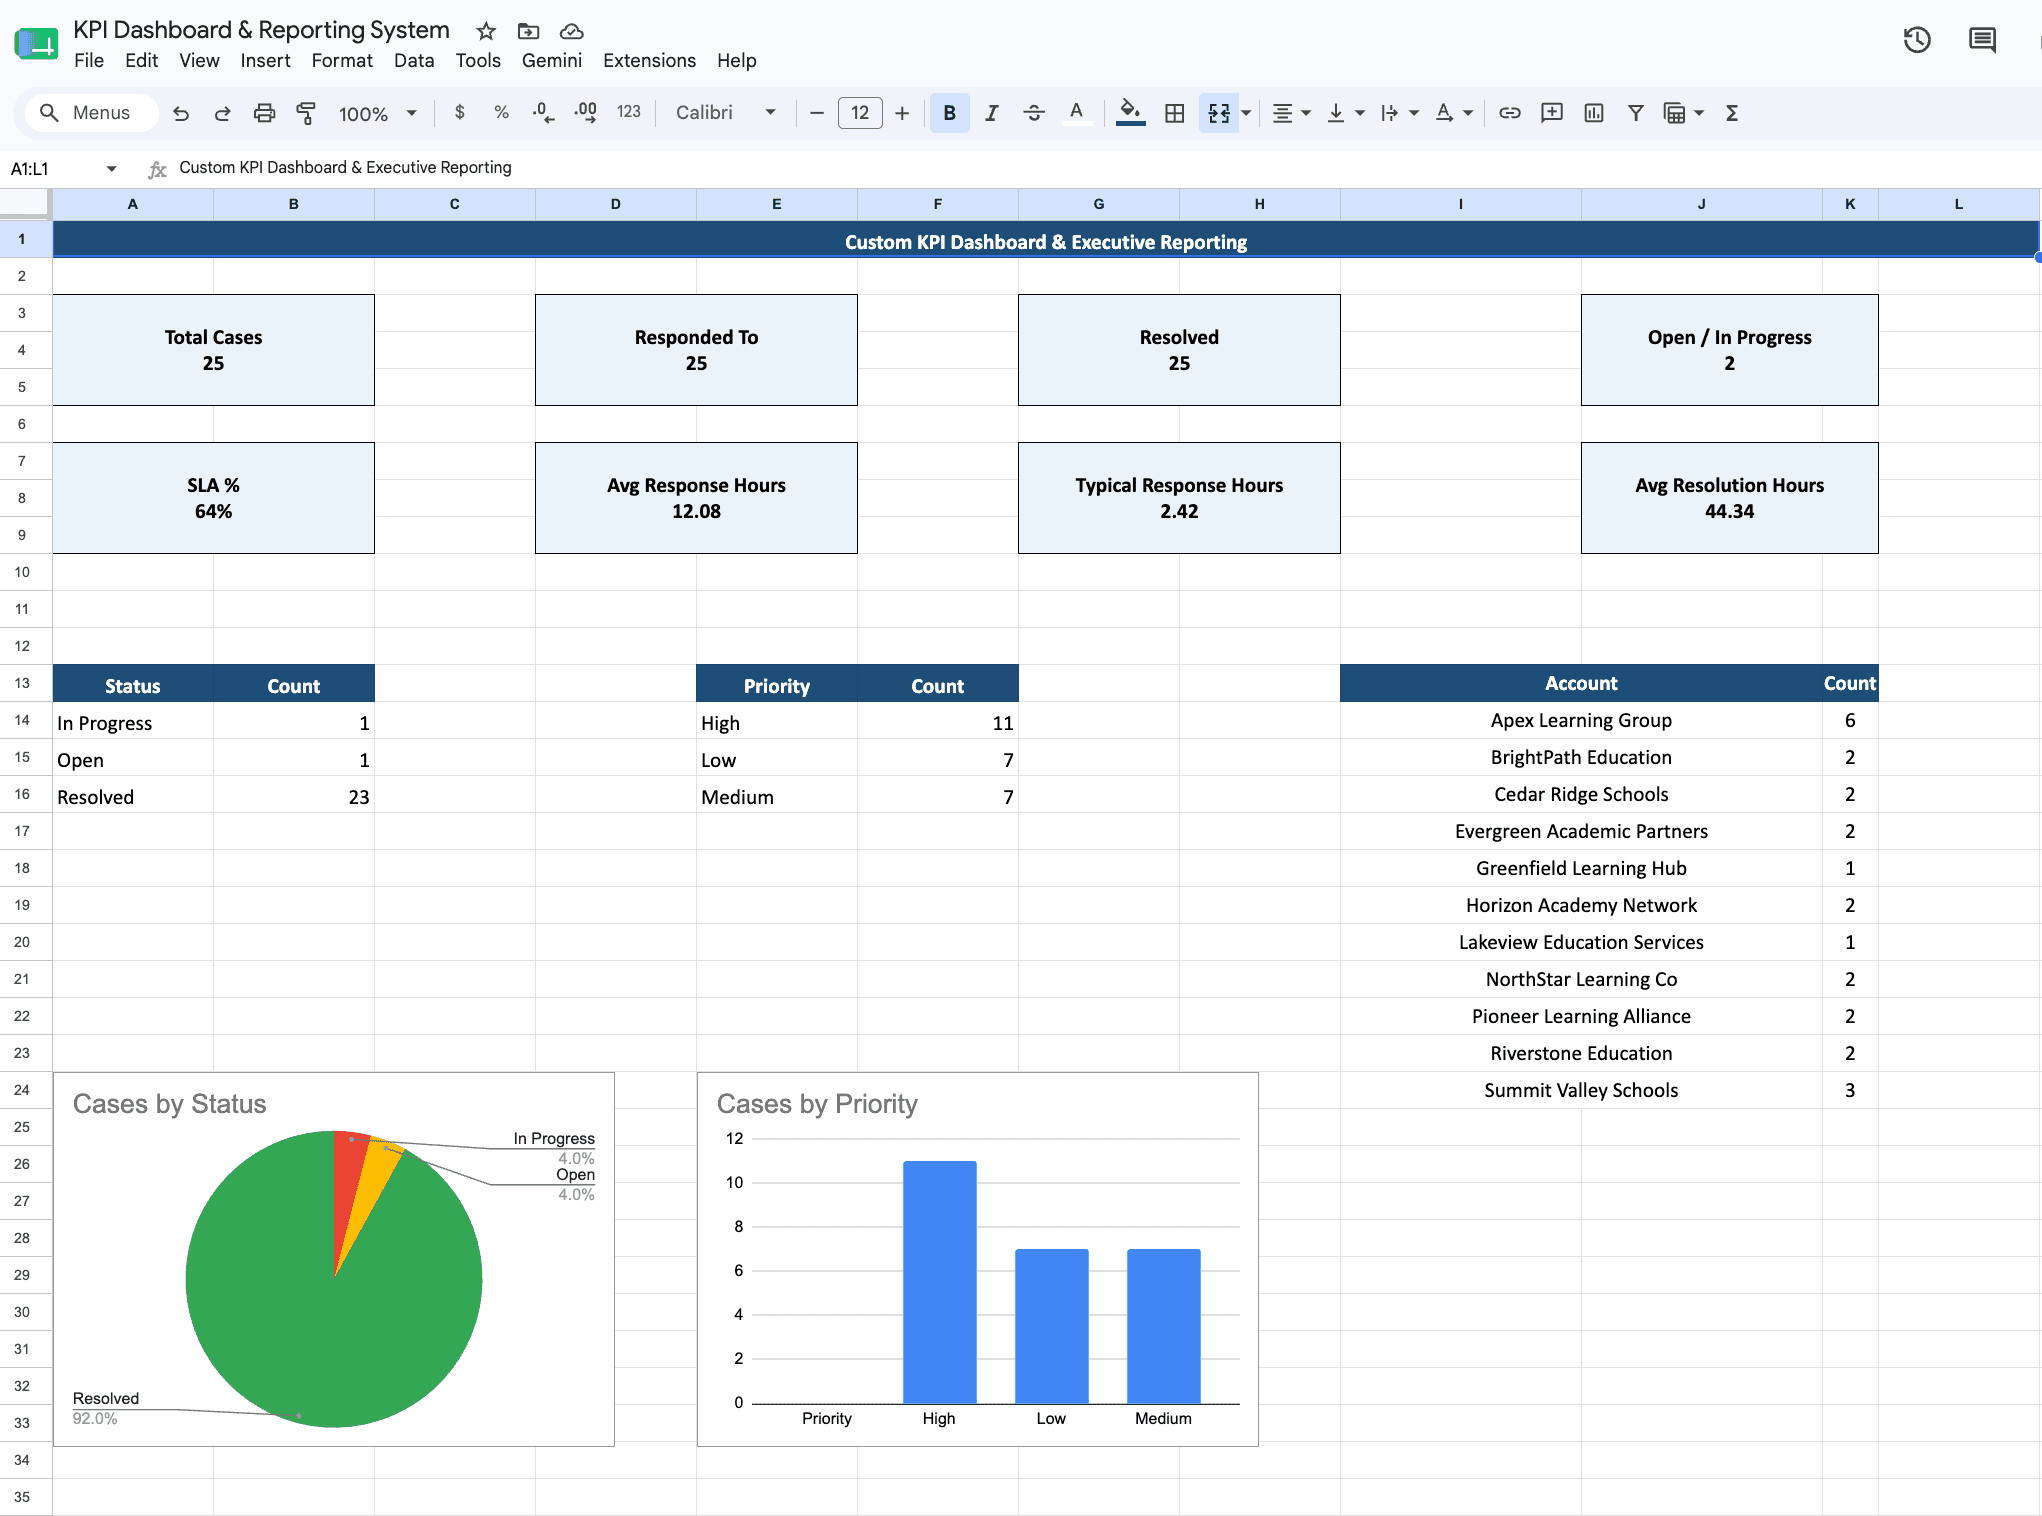Open text wrapping dropdown
The width and height of the screenshot is (2042, 1516).
click(x=1399, y=113)
